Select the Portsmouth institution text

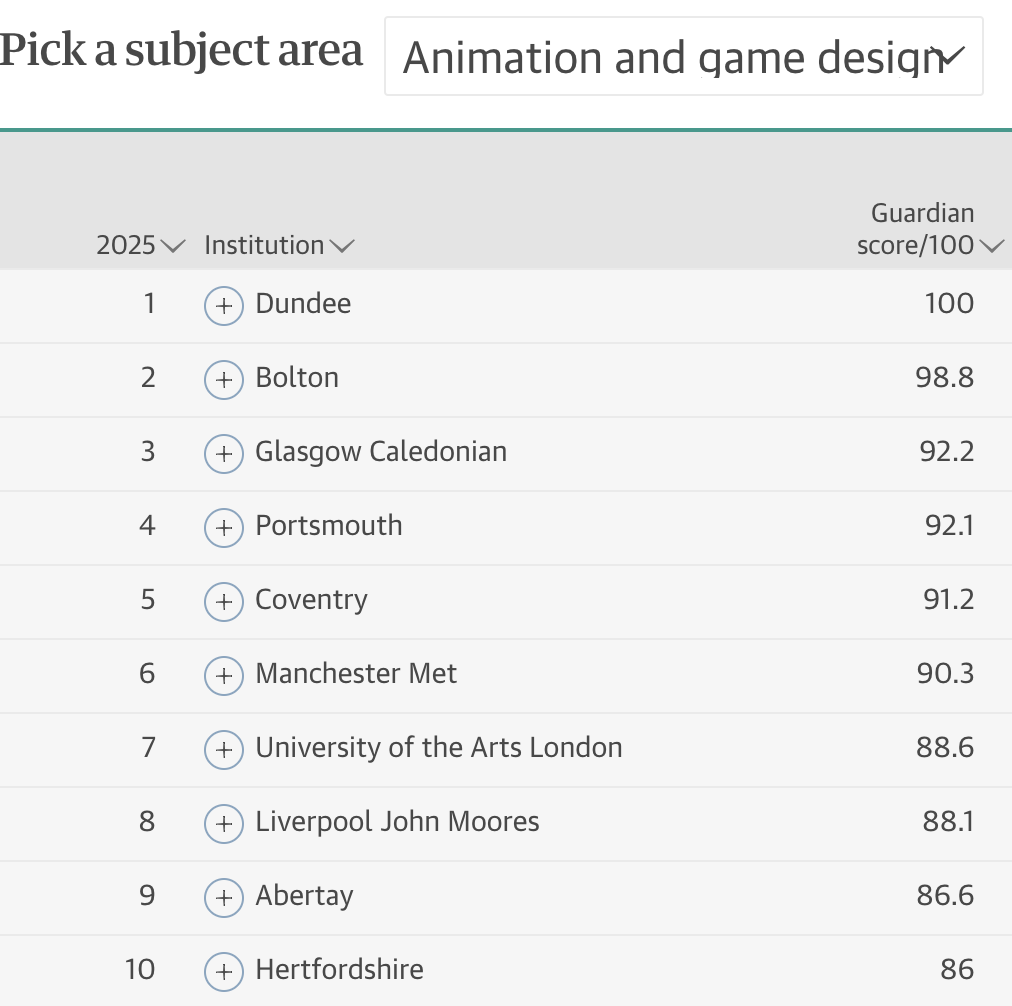[329, 525]
